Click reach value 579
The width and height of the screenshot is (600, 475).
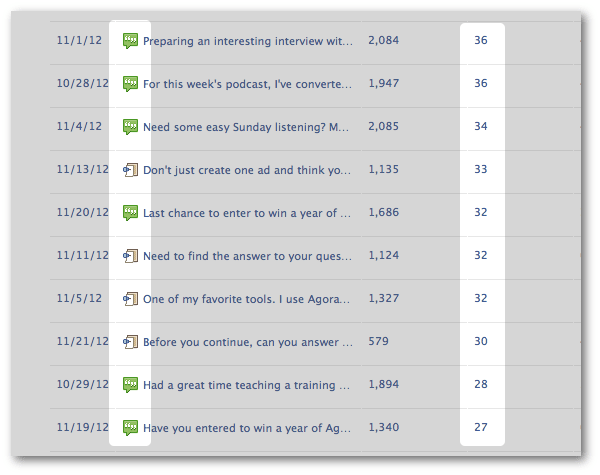coord(378,341)
